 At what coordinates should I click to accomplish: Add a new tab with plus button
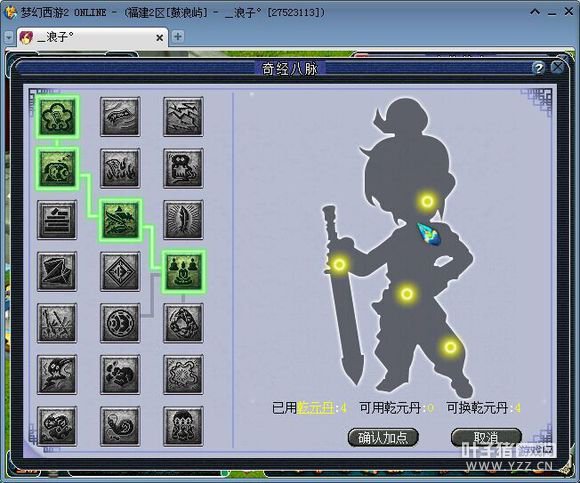coord(178,37)
